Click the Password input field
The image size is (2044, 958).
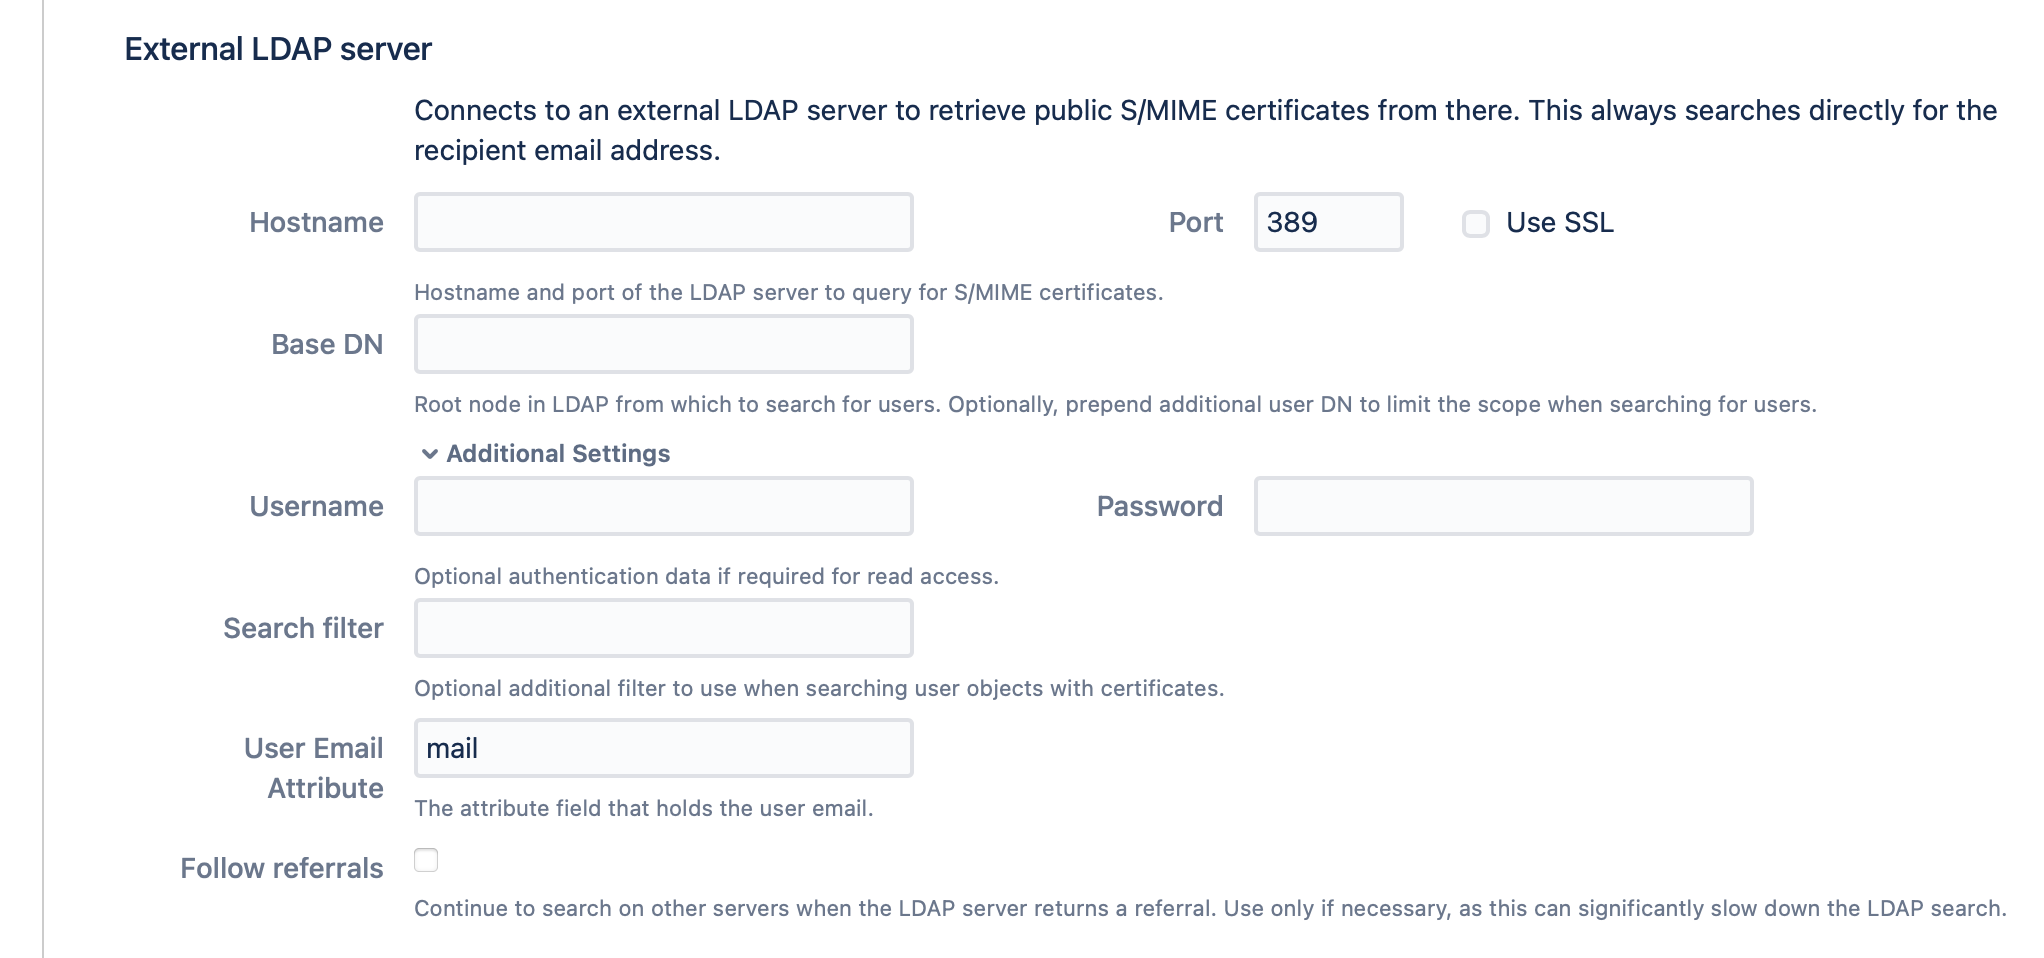click(1503, 506)
